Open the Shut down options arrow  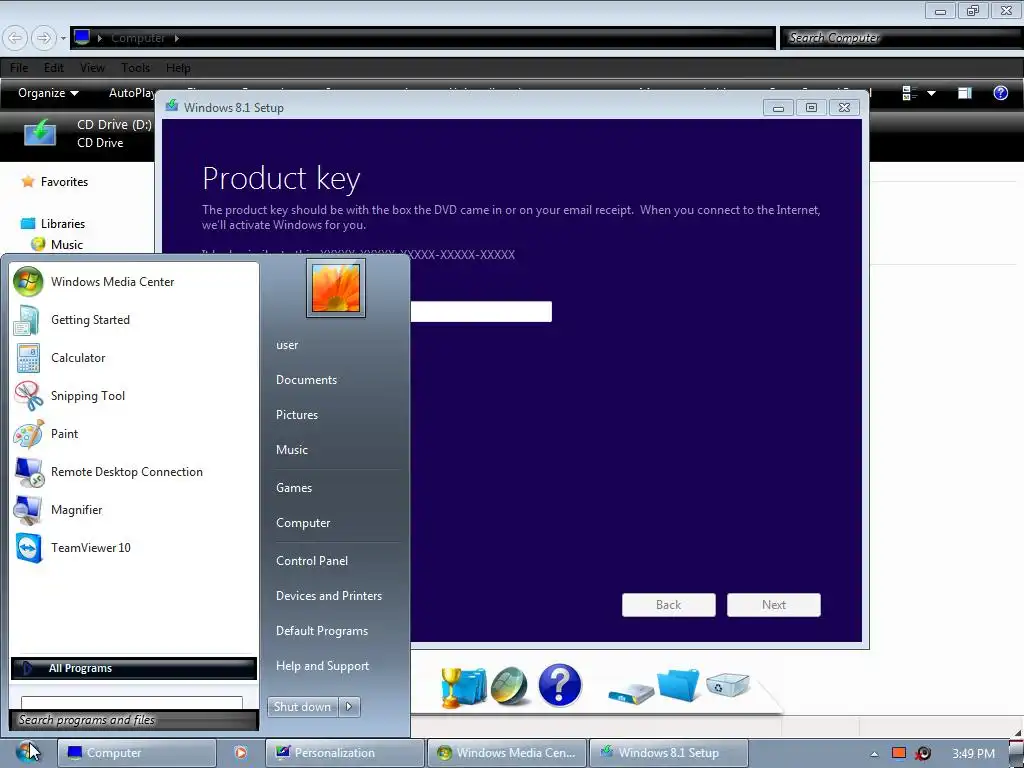tap(349, 707)
